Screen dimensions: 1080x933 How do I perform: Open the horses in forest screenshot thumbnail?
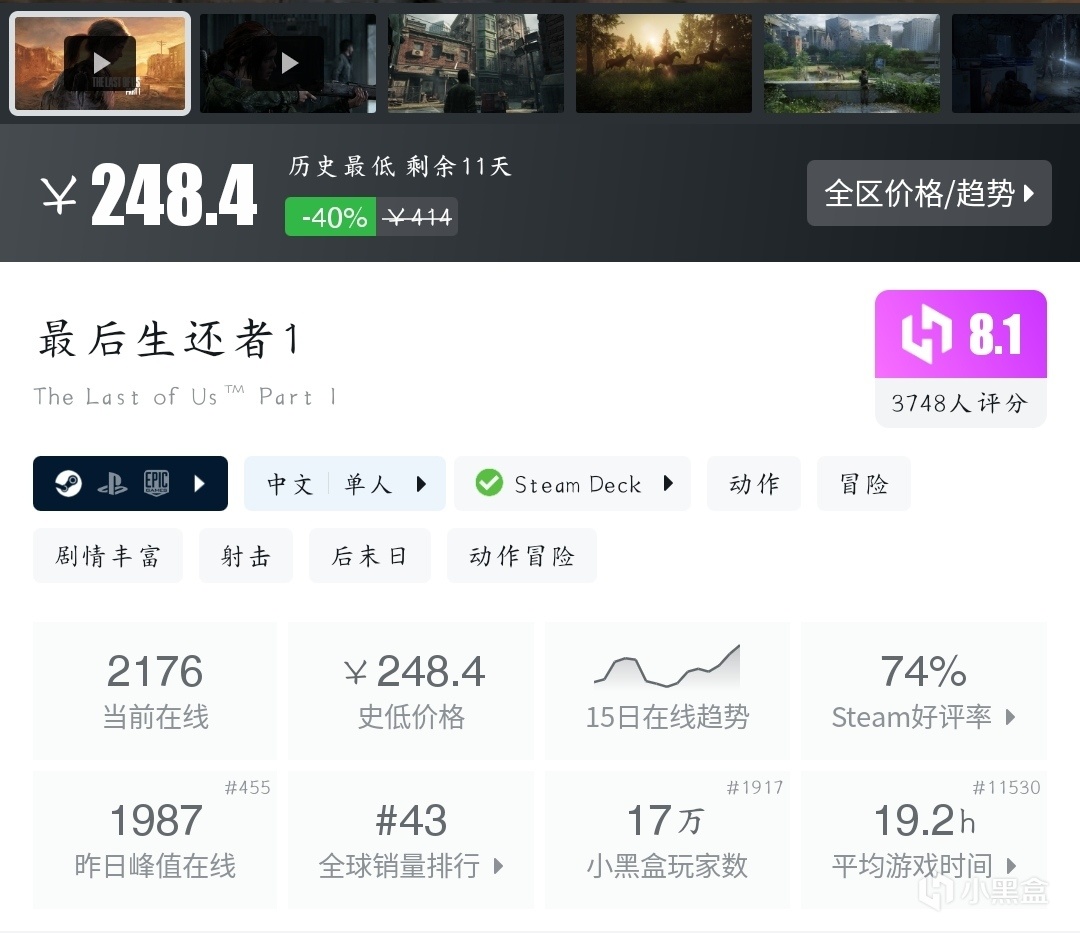pyautogui.click(x=664, y=63)
